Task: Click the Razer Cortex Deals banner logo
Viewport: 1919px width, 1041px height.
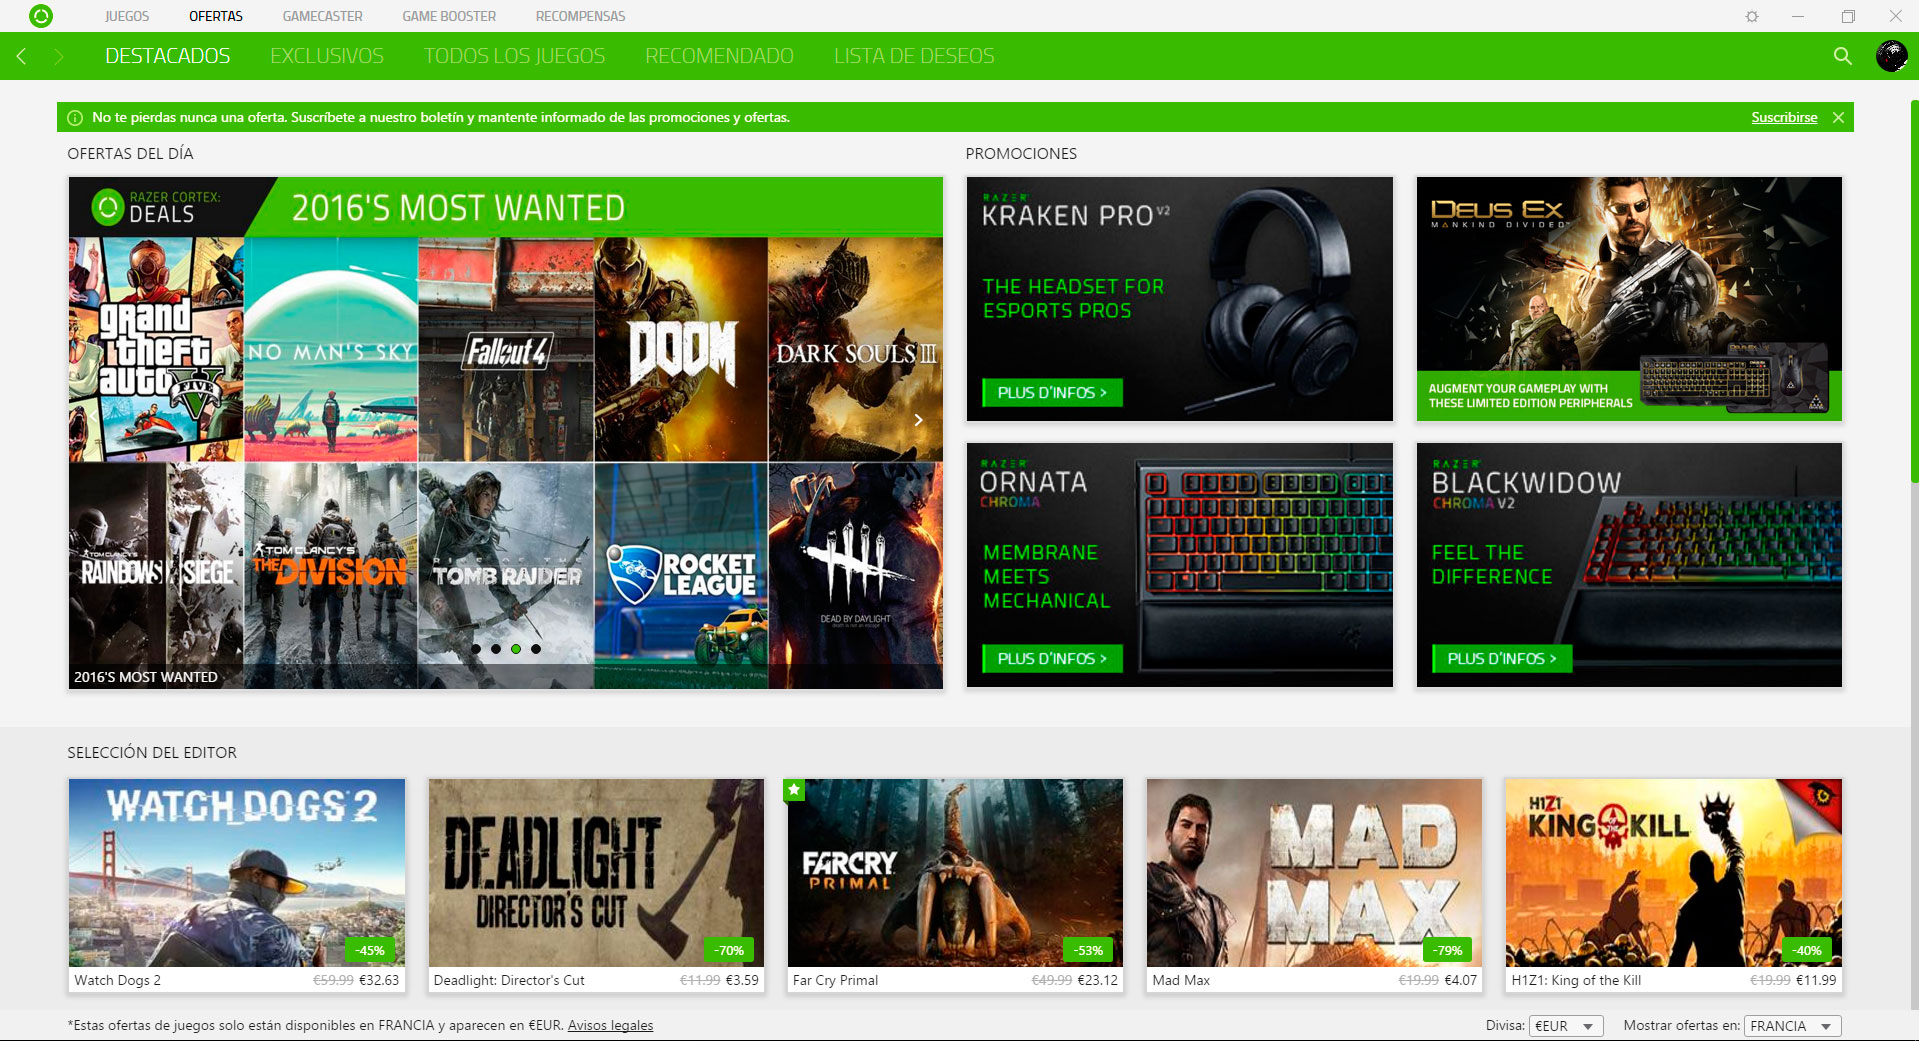Action: 156,207
